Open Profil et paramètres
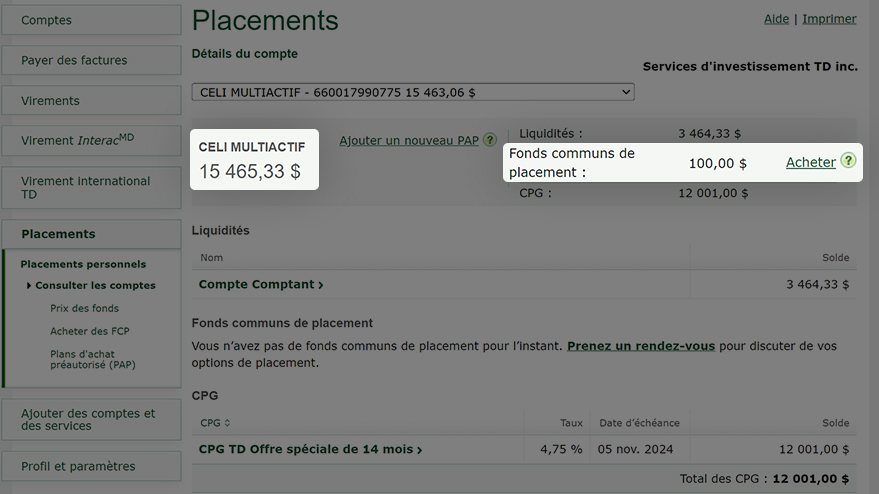 [x=91, y=466]
